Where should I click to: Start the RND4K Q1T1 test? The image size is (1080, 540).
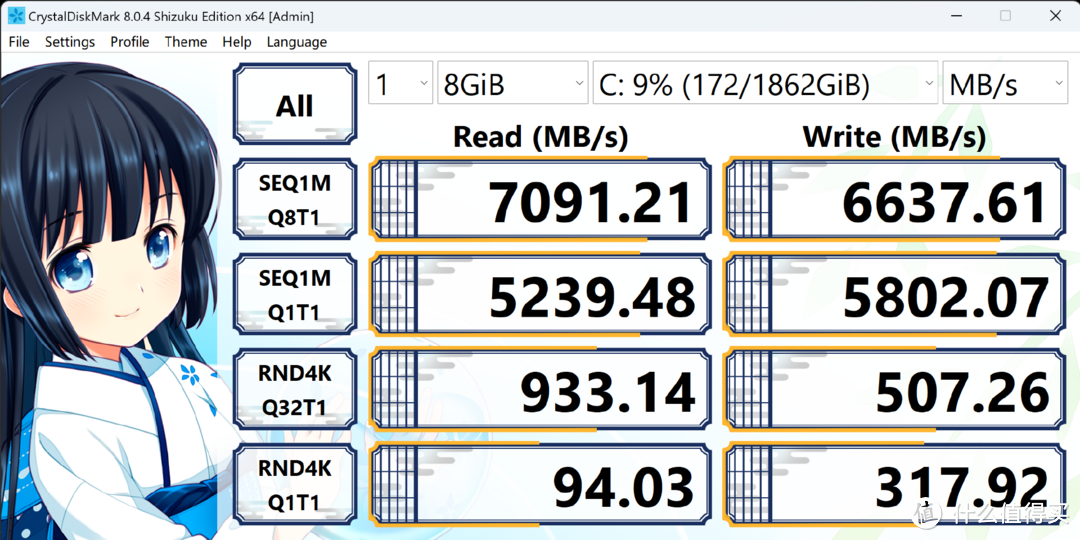[x=295, y=484]
